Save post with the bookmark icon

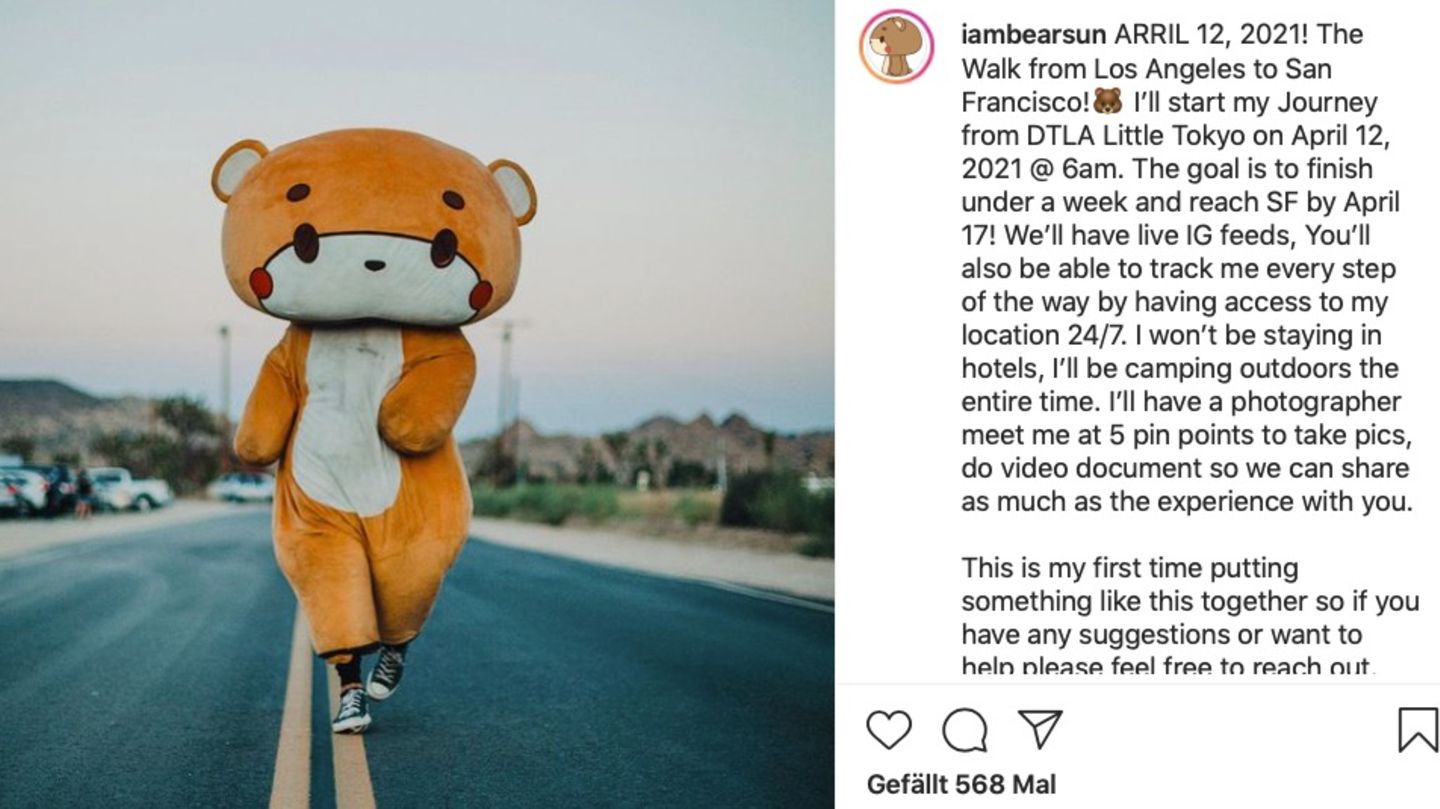point(1417,730)
